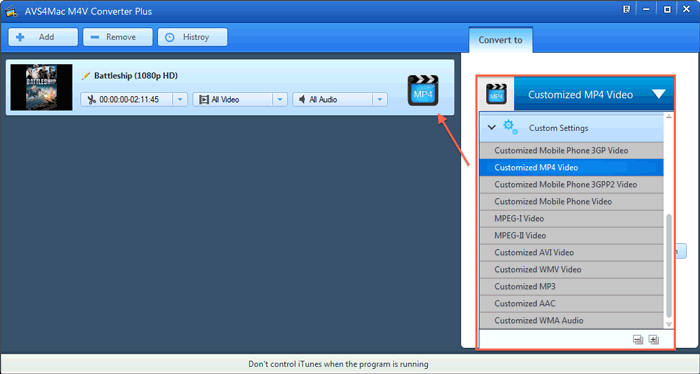
Task: Maximize the AVS4Mac window
Action: pyautogui.click(x=667, y=9)
